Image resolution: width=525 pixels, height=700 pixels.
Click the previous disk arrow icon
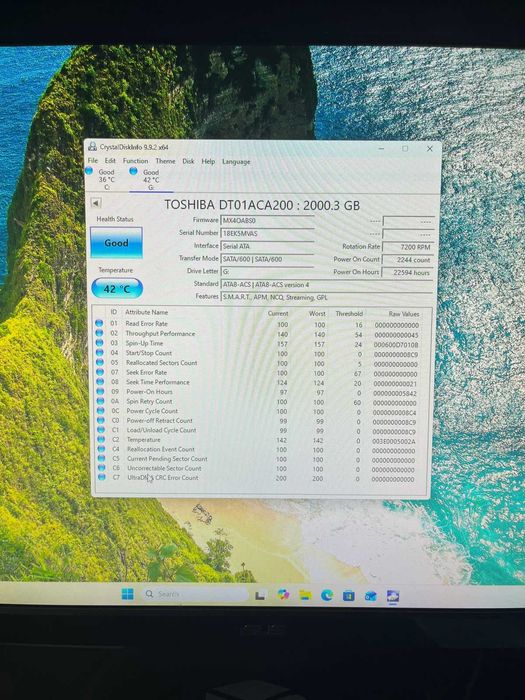(x=96, y=203)
